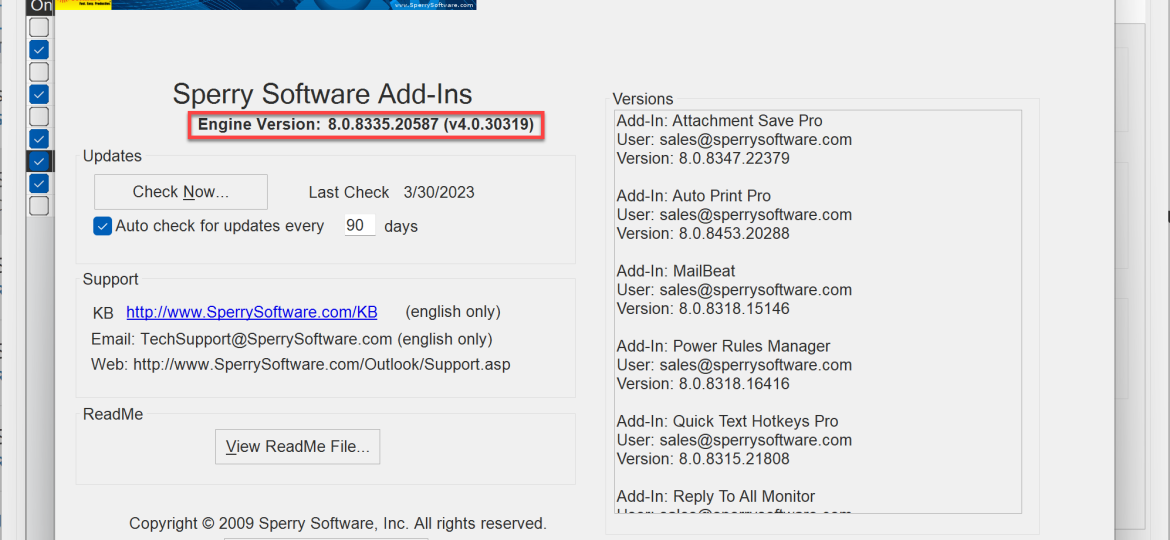Click the Add-In: Reply To All Monitor line
Viewport: 1170px width, 540px height.
[716, 496]
